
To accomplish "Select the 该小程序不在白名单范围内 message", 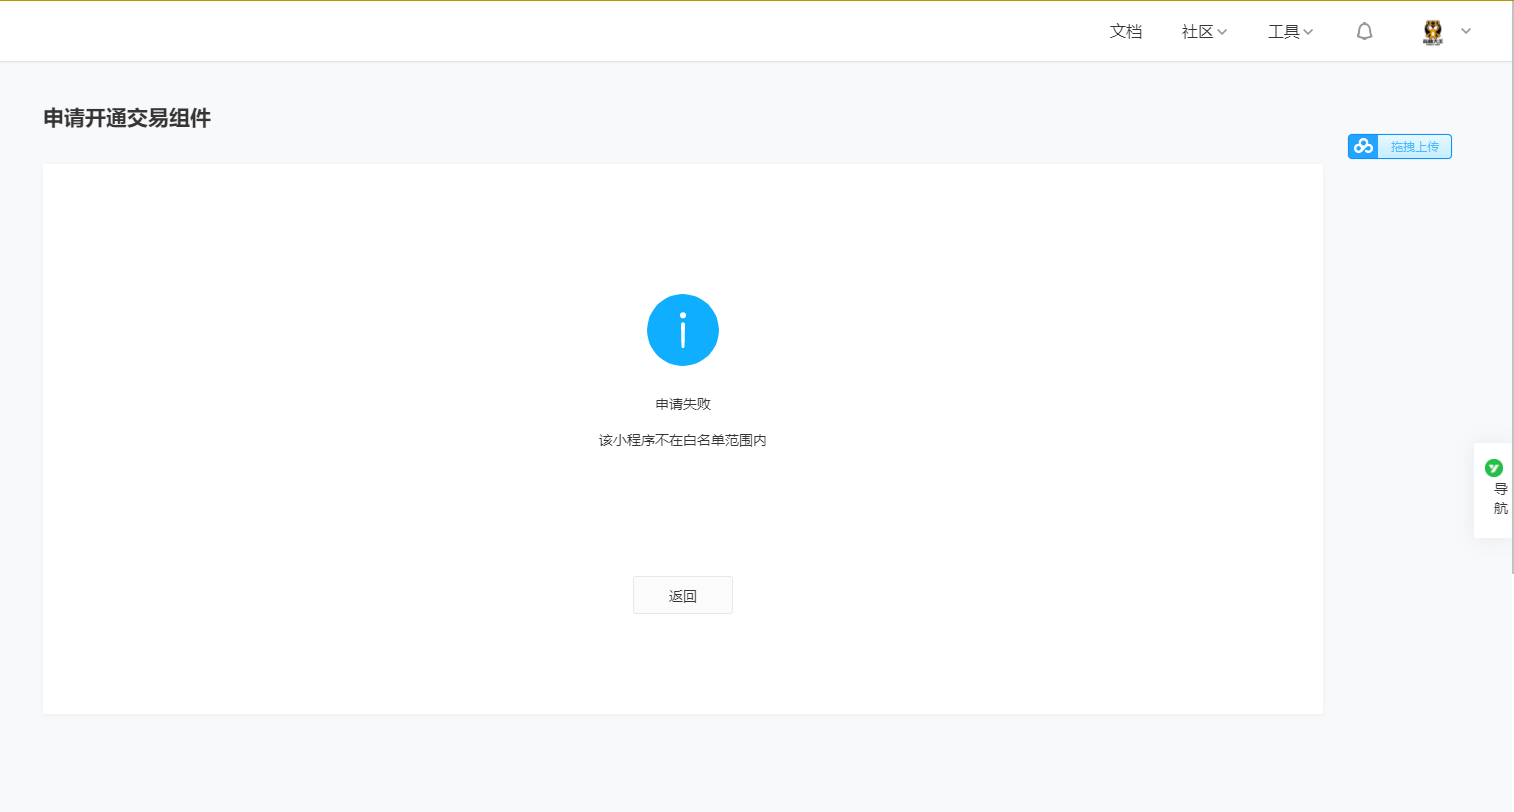I will [x=683, y=440].
